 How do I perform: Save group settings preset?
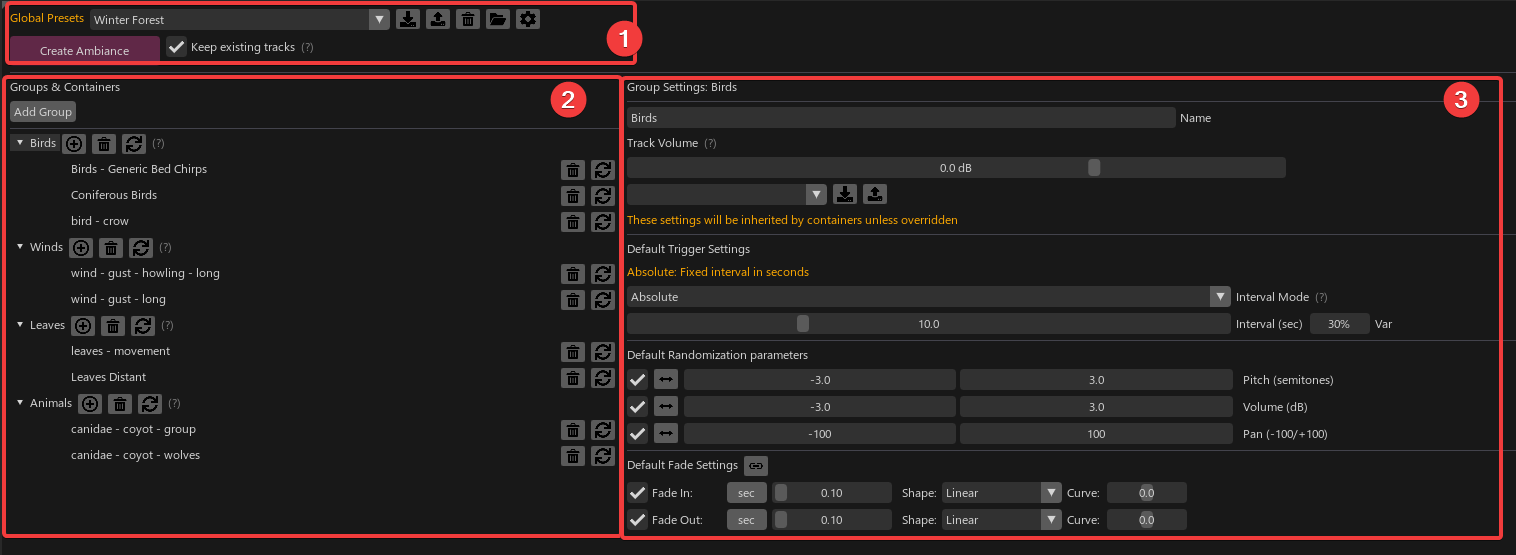(x=845, y=194)
